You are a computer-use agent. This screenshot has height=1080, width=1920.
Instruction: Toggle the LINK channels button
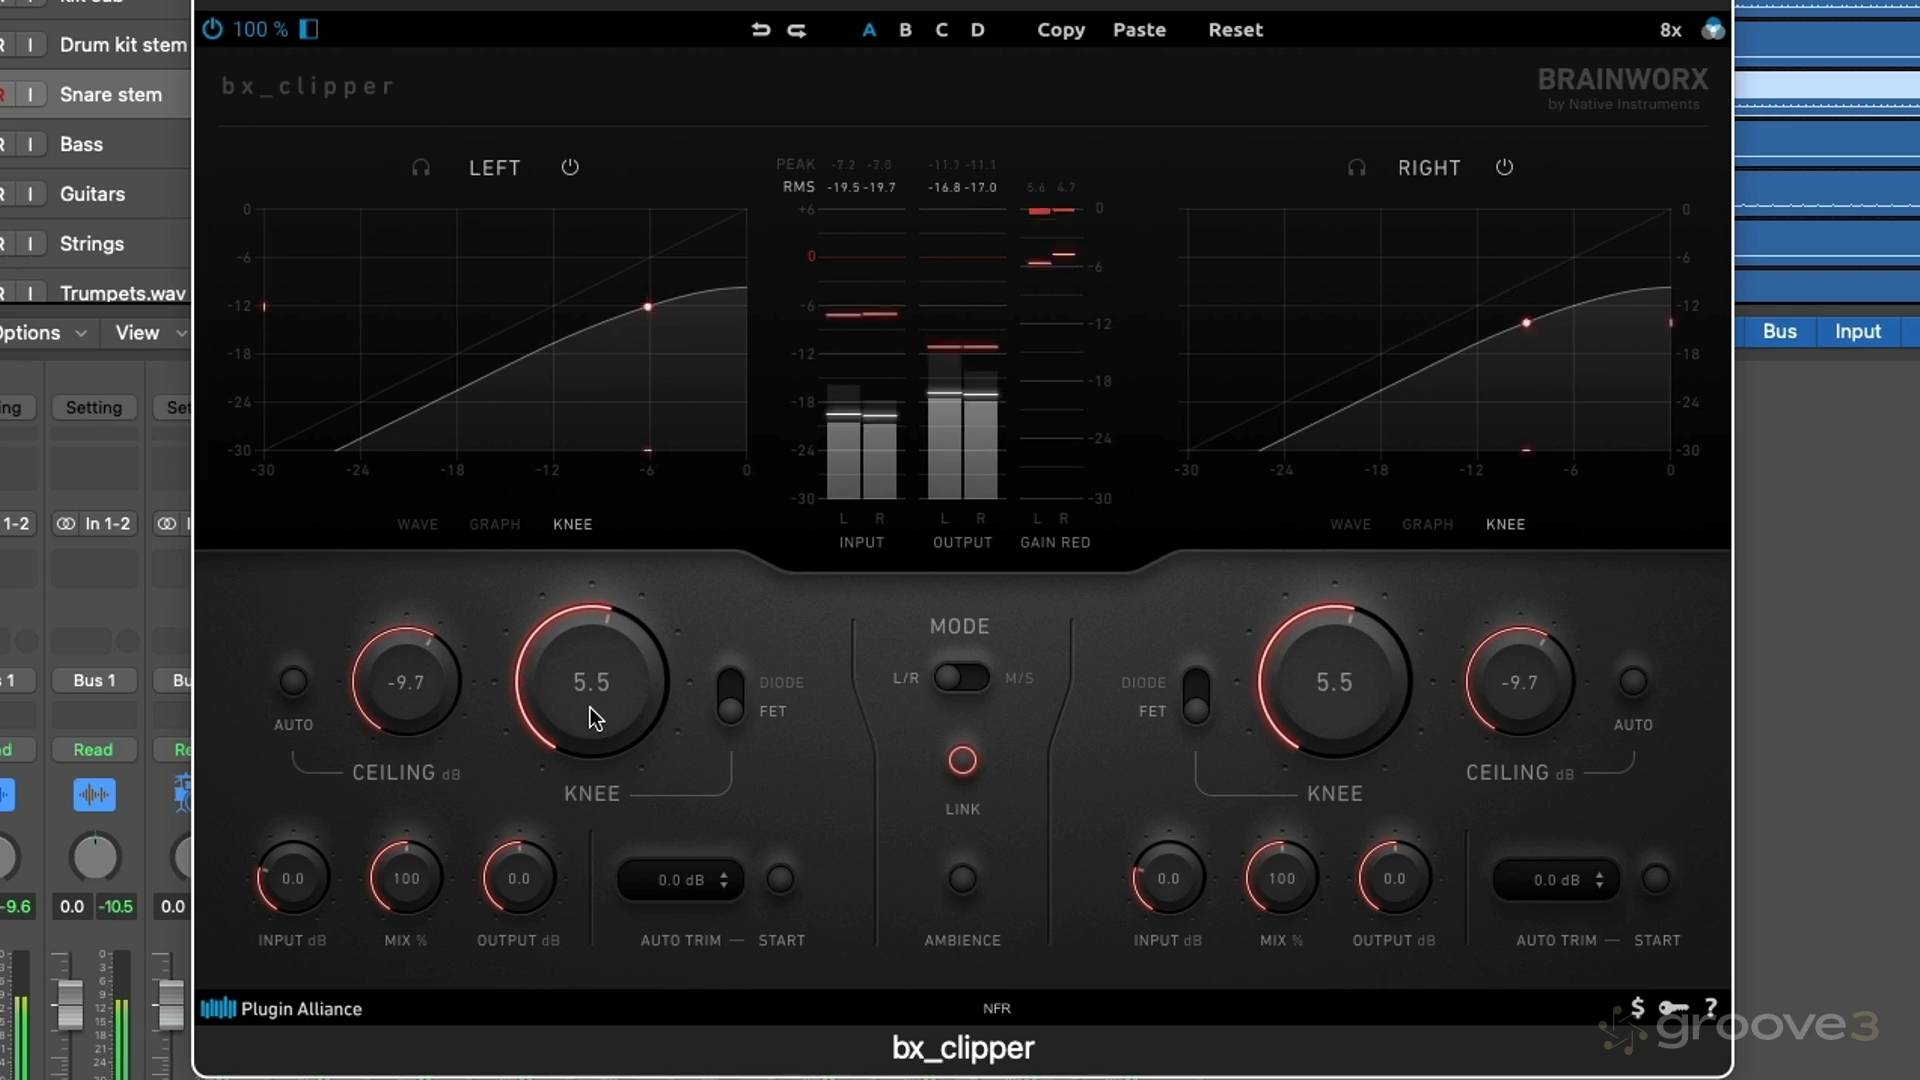pyautogui.click(x=962, y=761)
